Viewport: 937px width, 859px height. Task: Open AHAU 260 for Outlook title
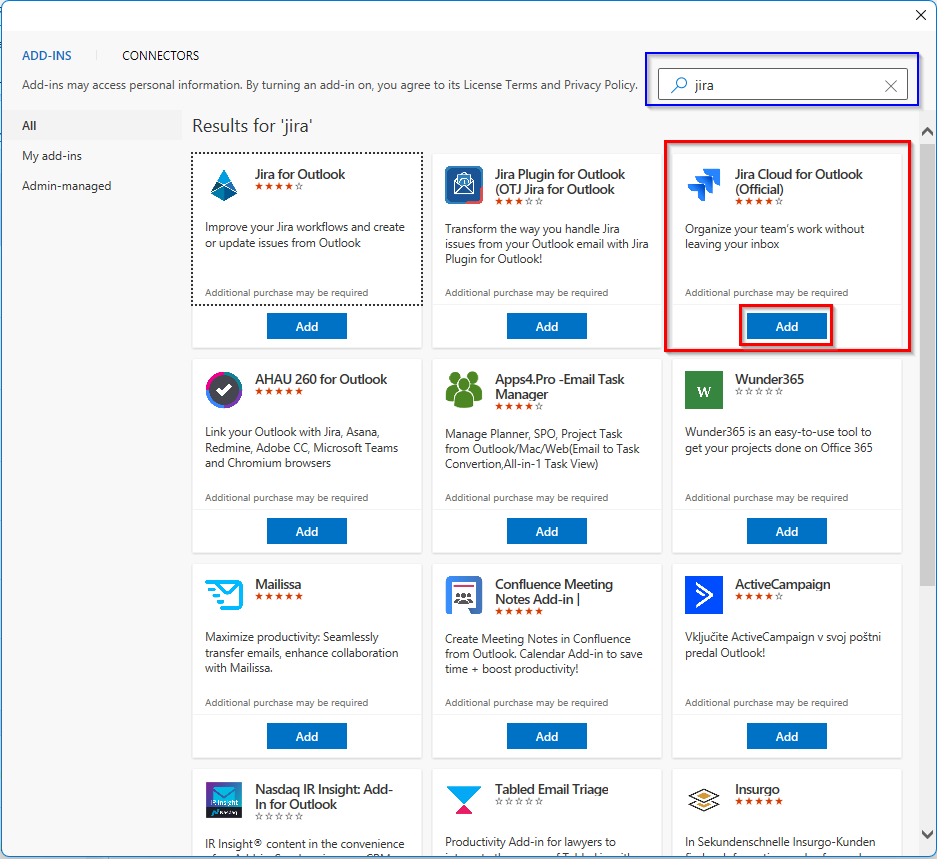click(321, 380)
